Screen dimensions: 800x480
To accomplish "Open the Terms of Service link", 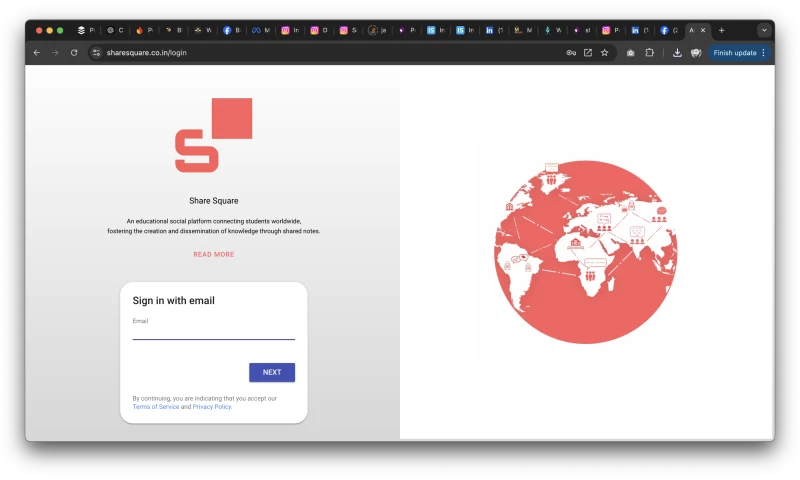I will coord(156,407).
